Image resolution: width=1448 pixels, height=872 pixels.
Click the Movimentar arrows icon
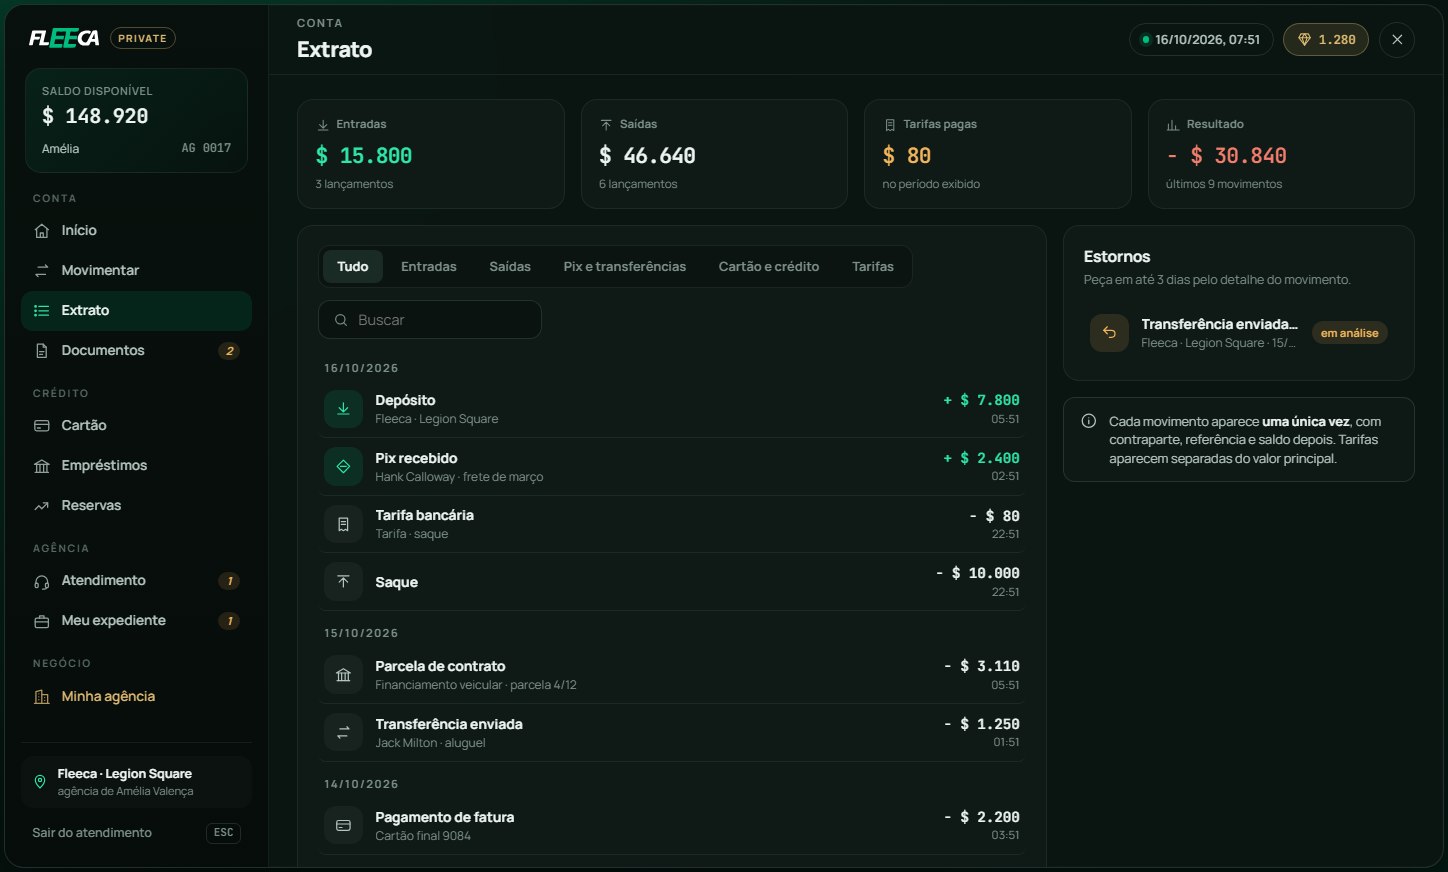[x=42, y=271]
